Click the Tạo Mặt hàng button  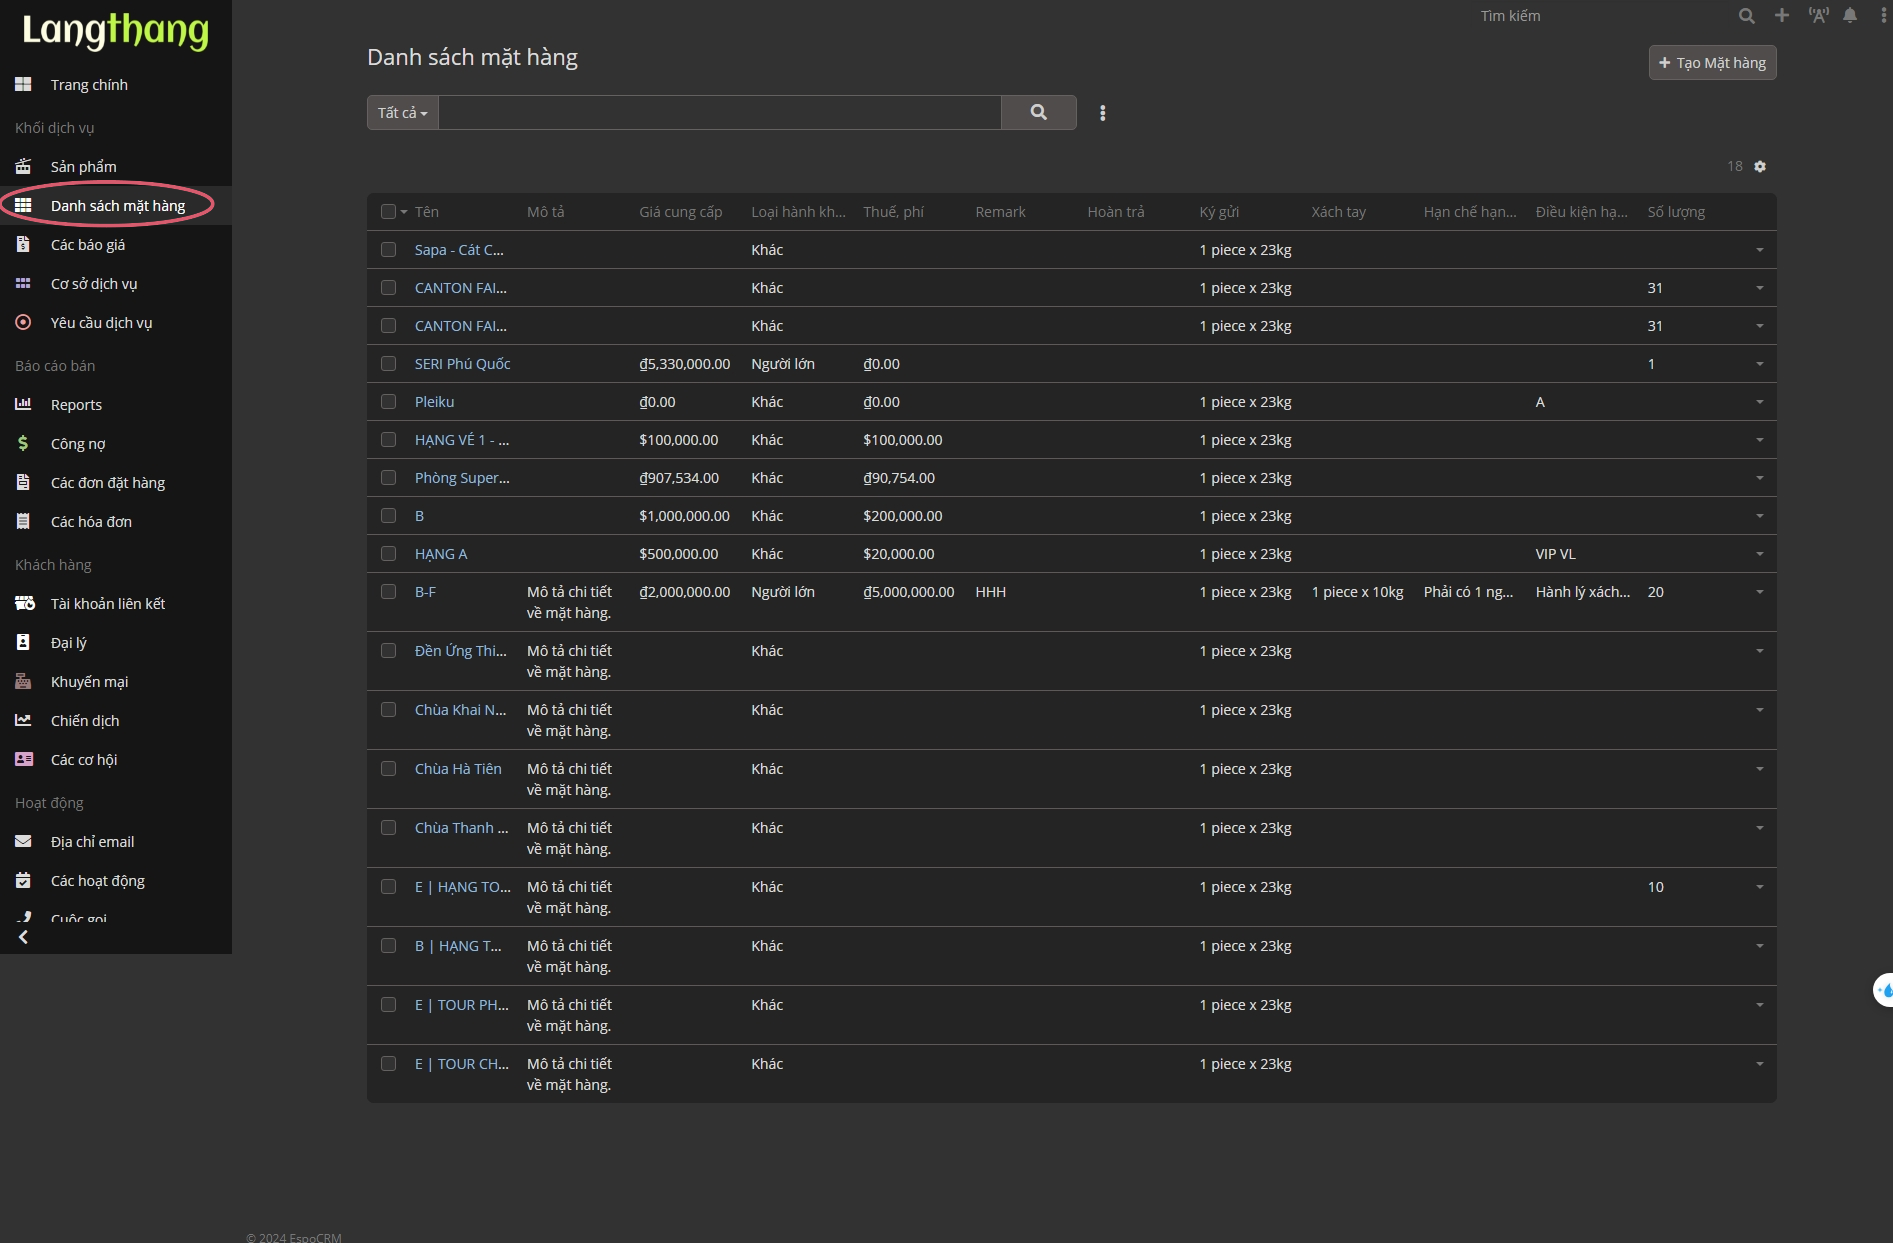click(1711, 63)
